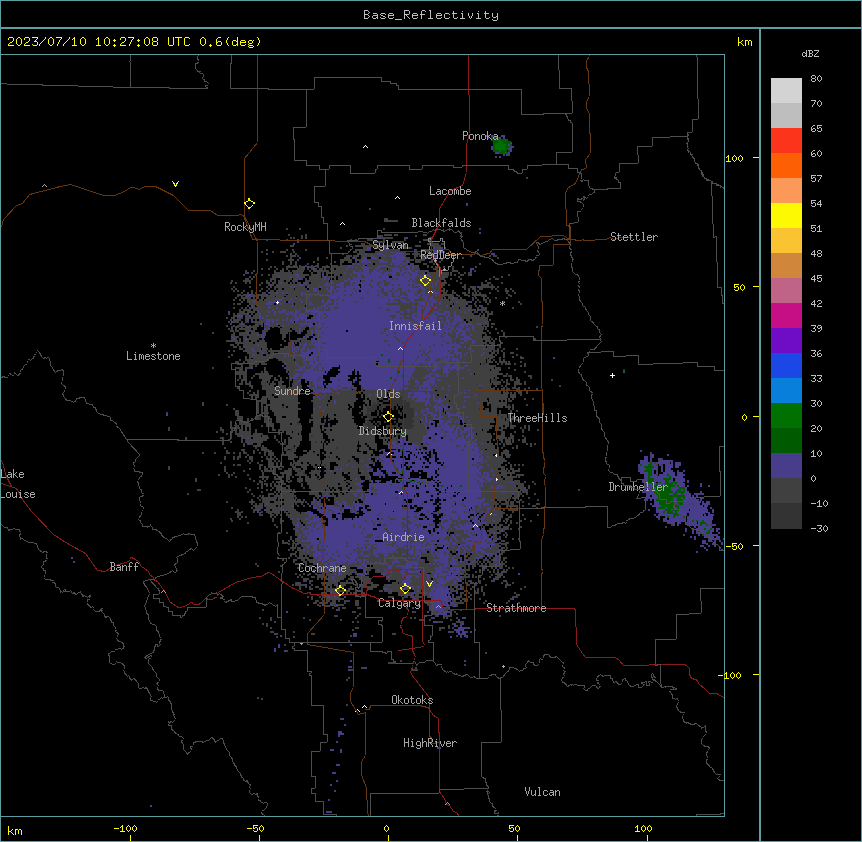Click the green 20-30 dBZ legend swatch
The image size is (862, 842).
click(786, 416)
